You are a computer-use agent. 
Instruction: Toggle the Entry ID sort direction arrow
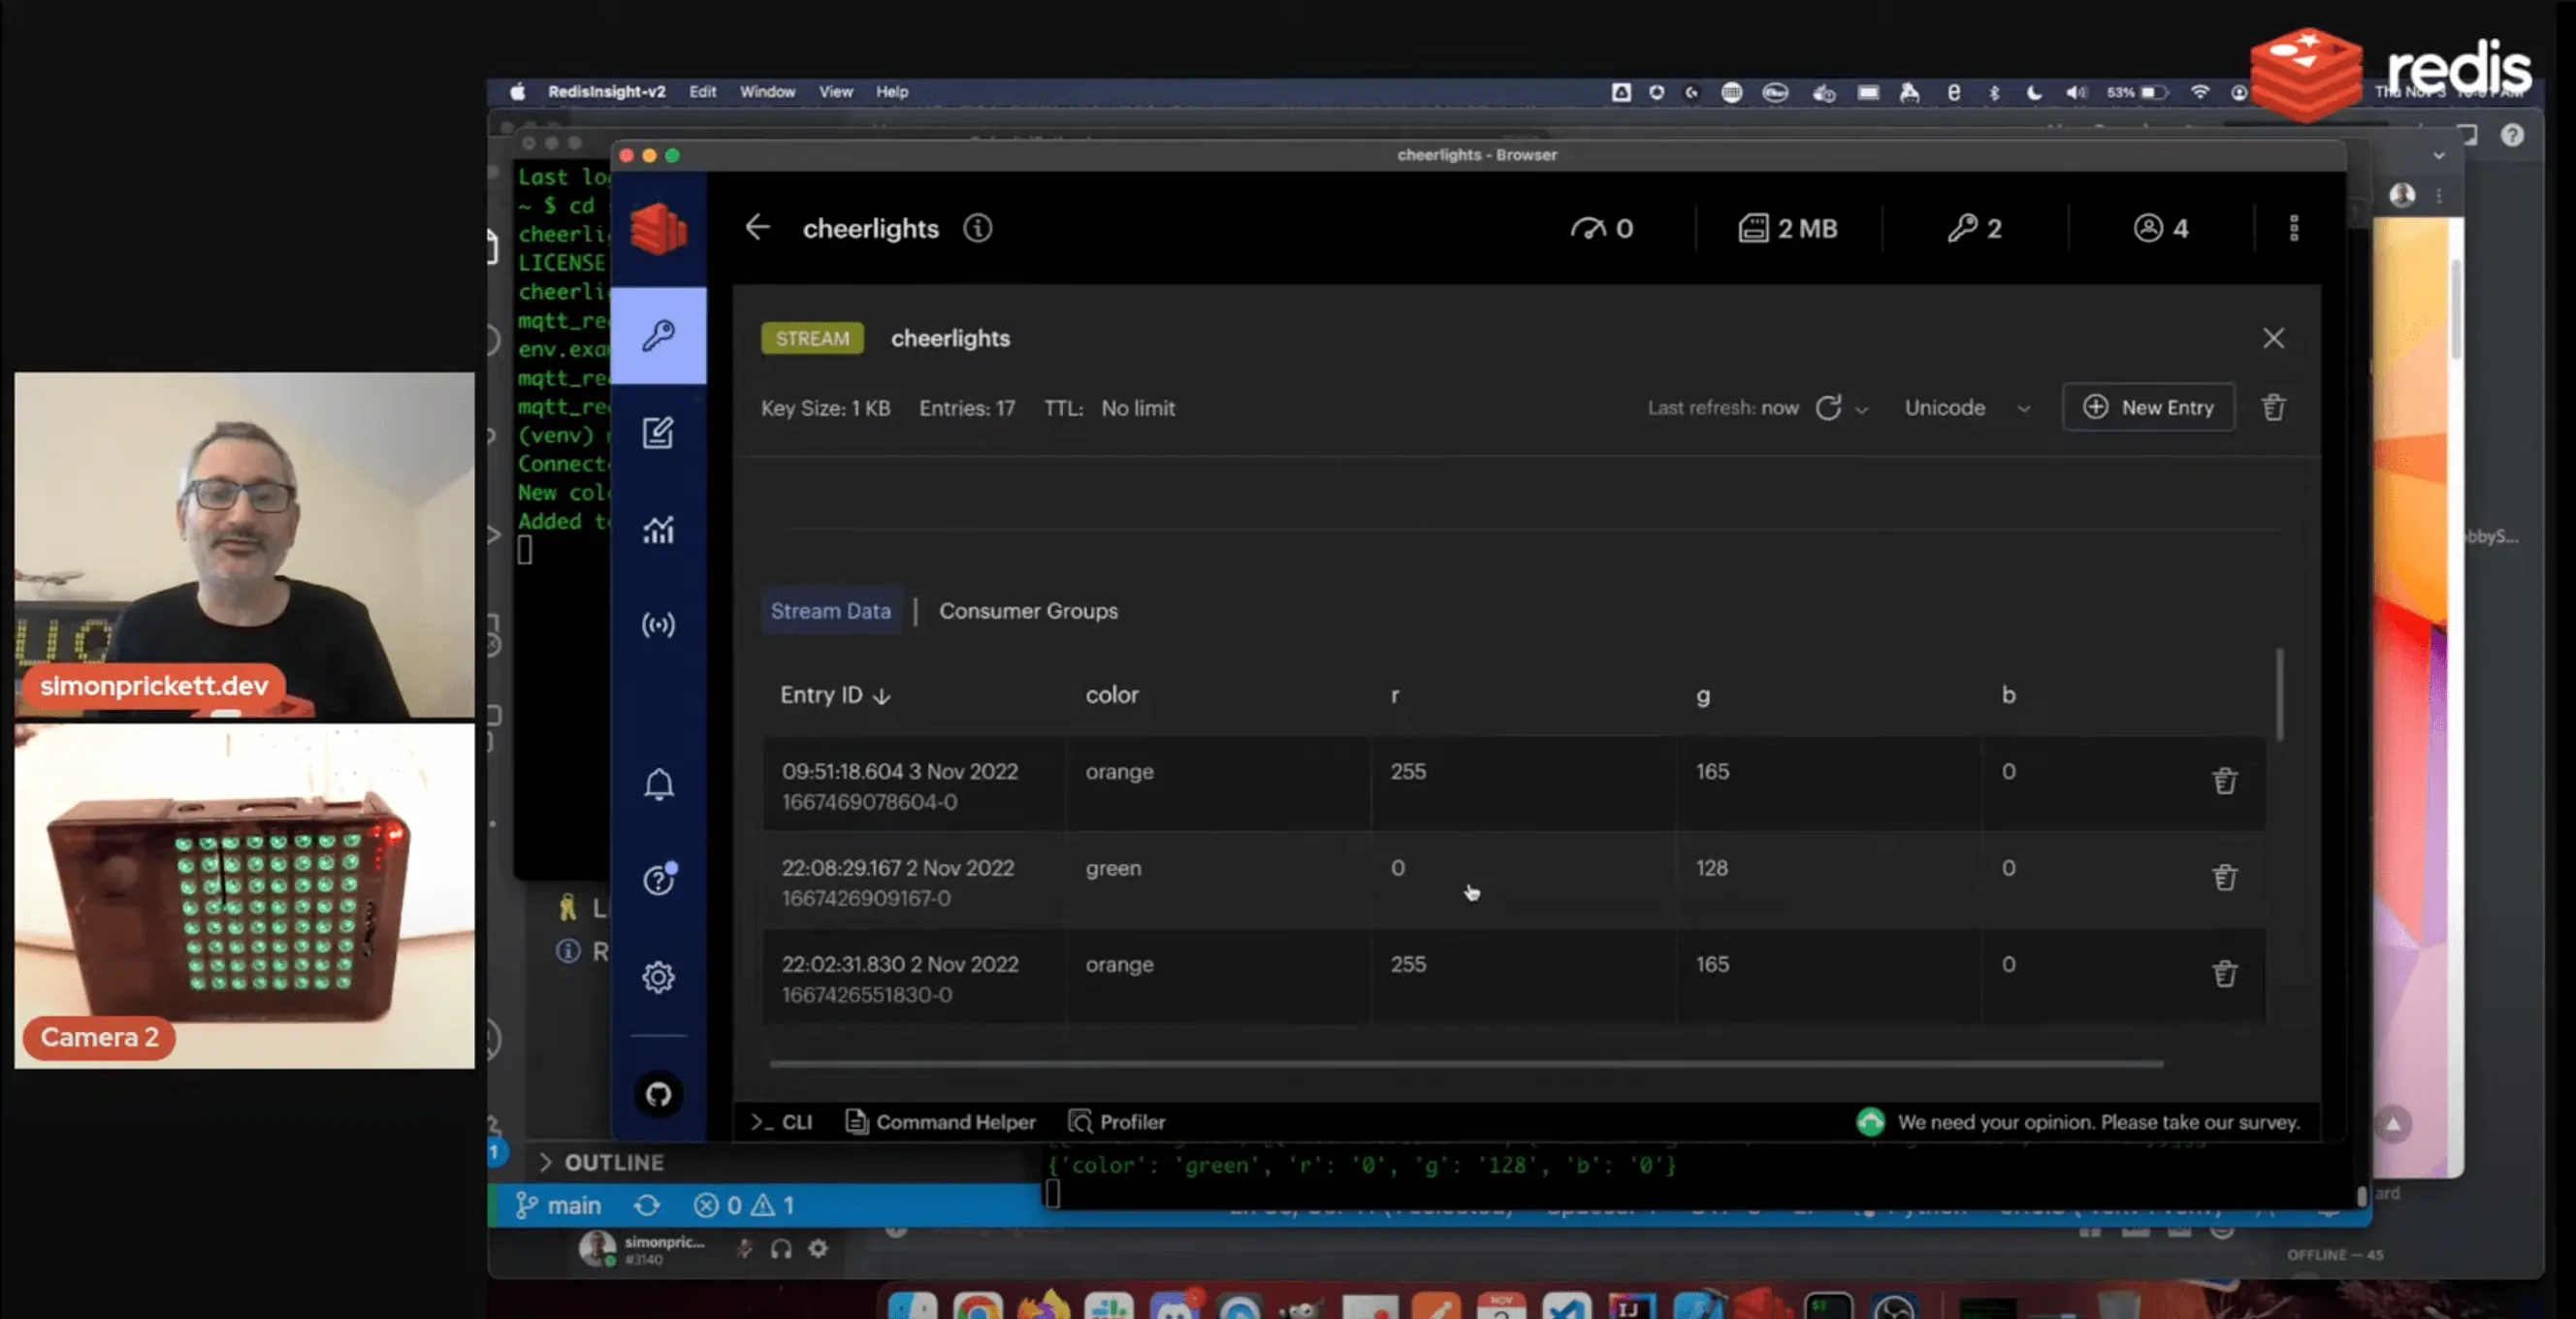pos(882,695)
